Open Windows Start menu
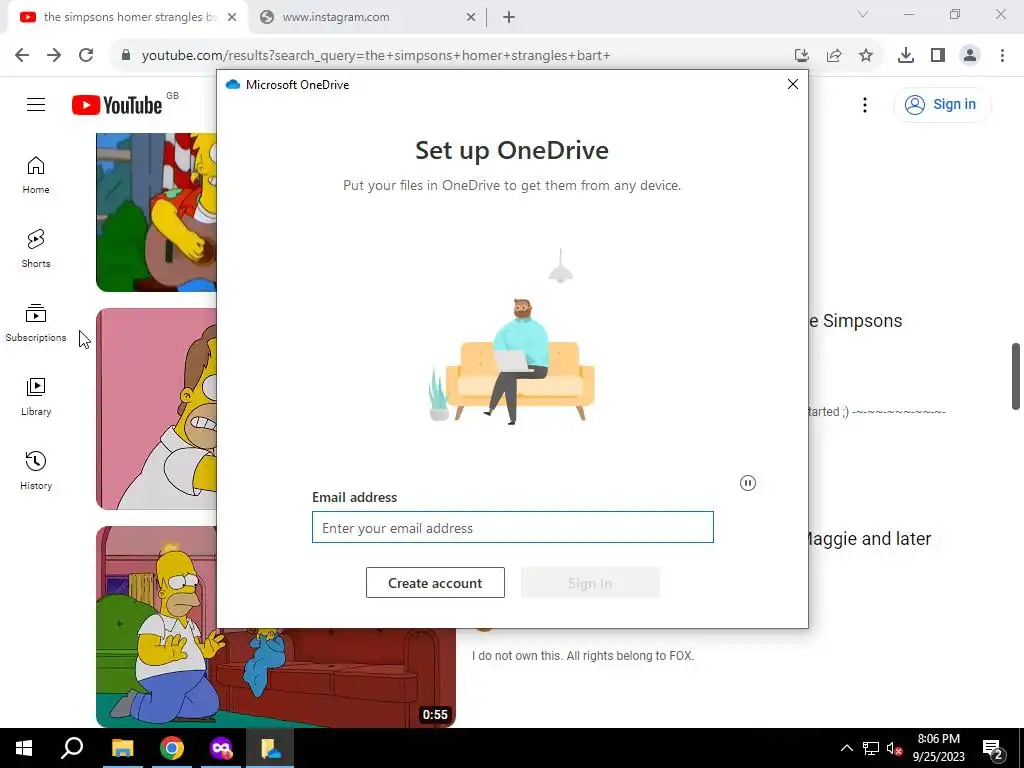The image size is (1024, 768). 24,748
